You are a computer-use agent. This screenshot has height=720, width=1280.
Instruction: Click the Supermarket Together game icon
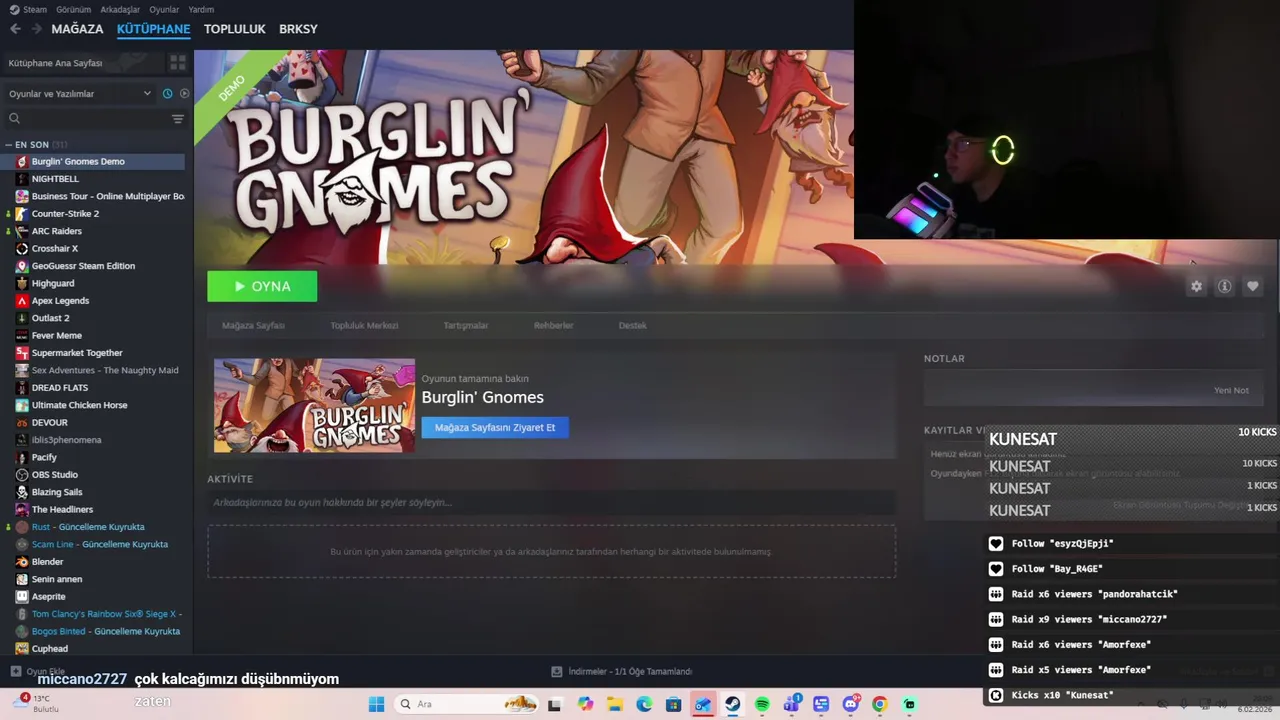point(22,353)
